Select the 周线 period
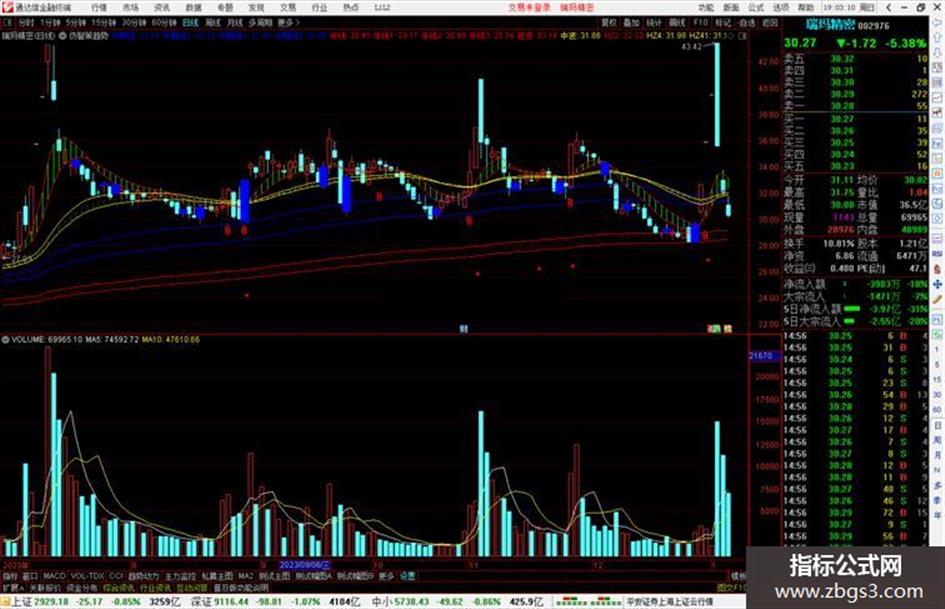 (x=213, y=23)
